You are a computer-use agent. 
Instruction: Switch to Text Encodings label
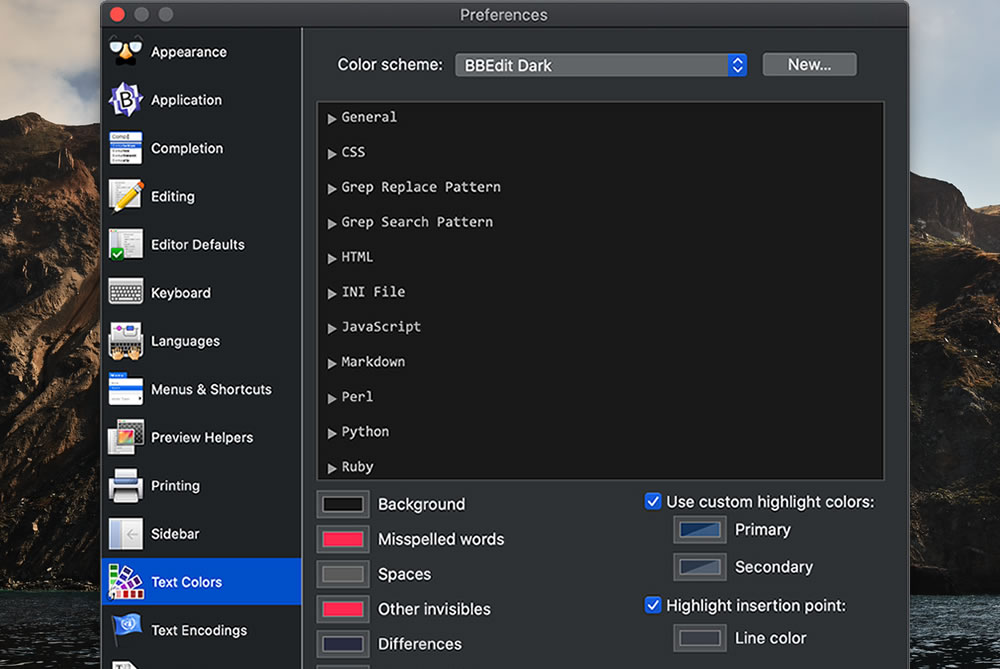[199, 631]
